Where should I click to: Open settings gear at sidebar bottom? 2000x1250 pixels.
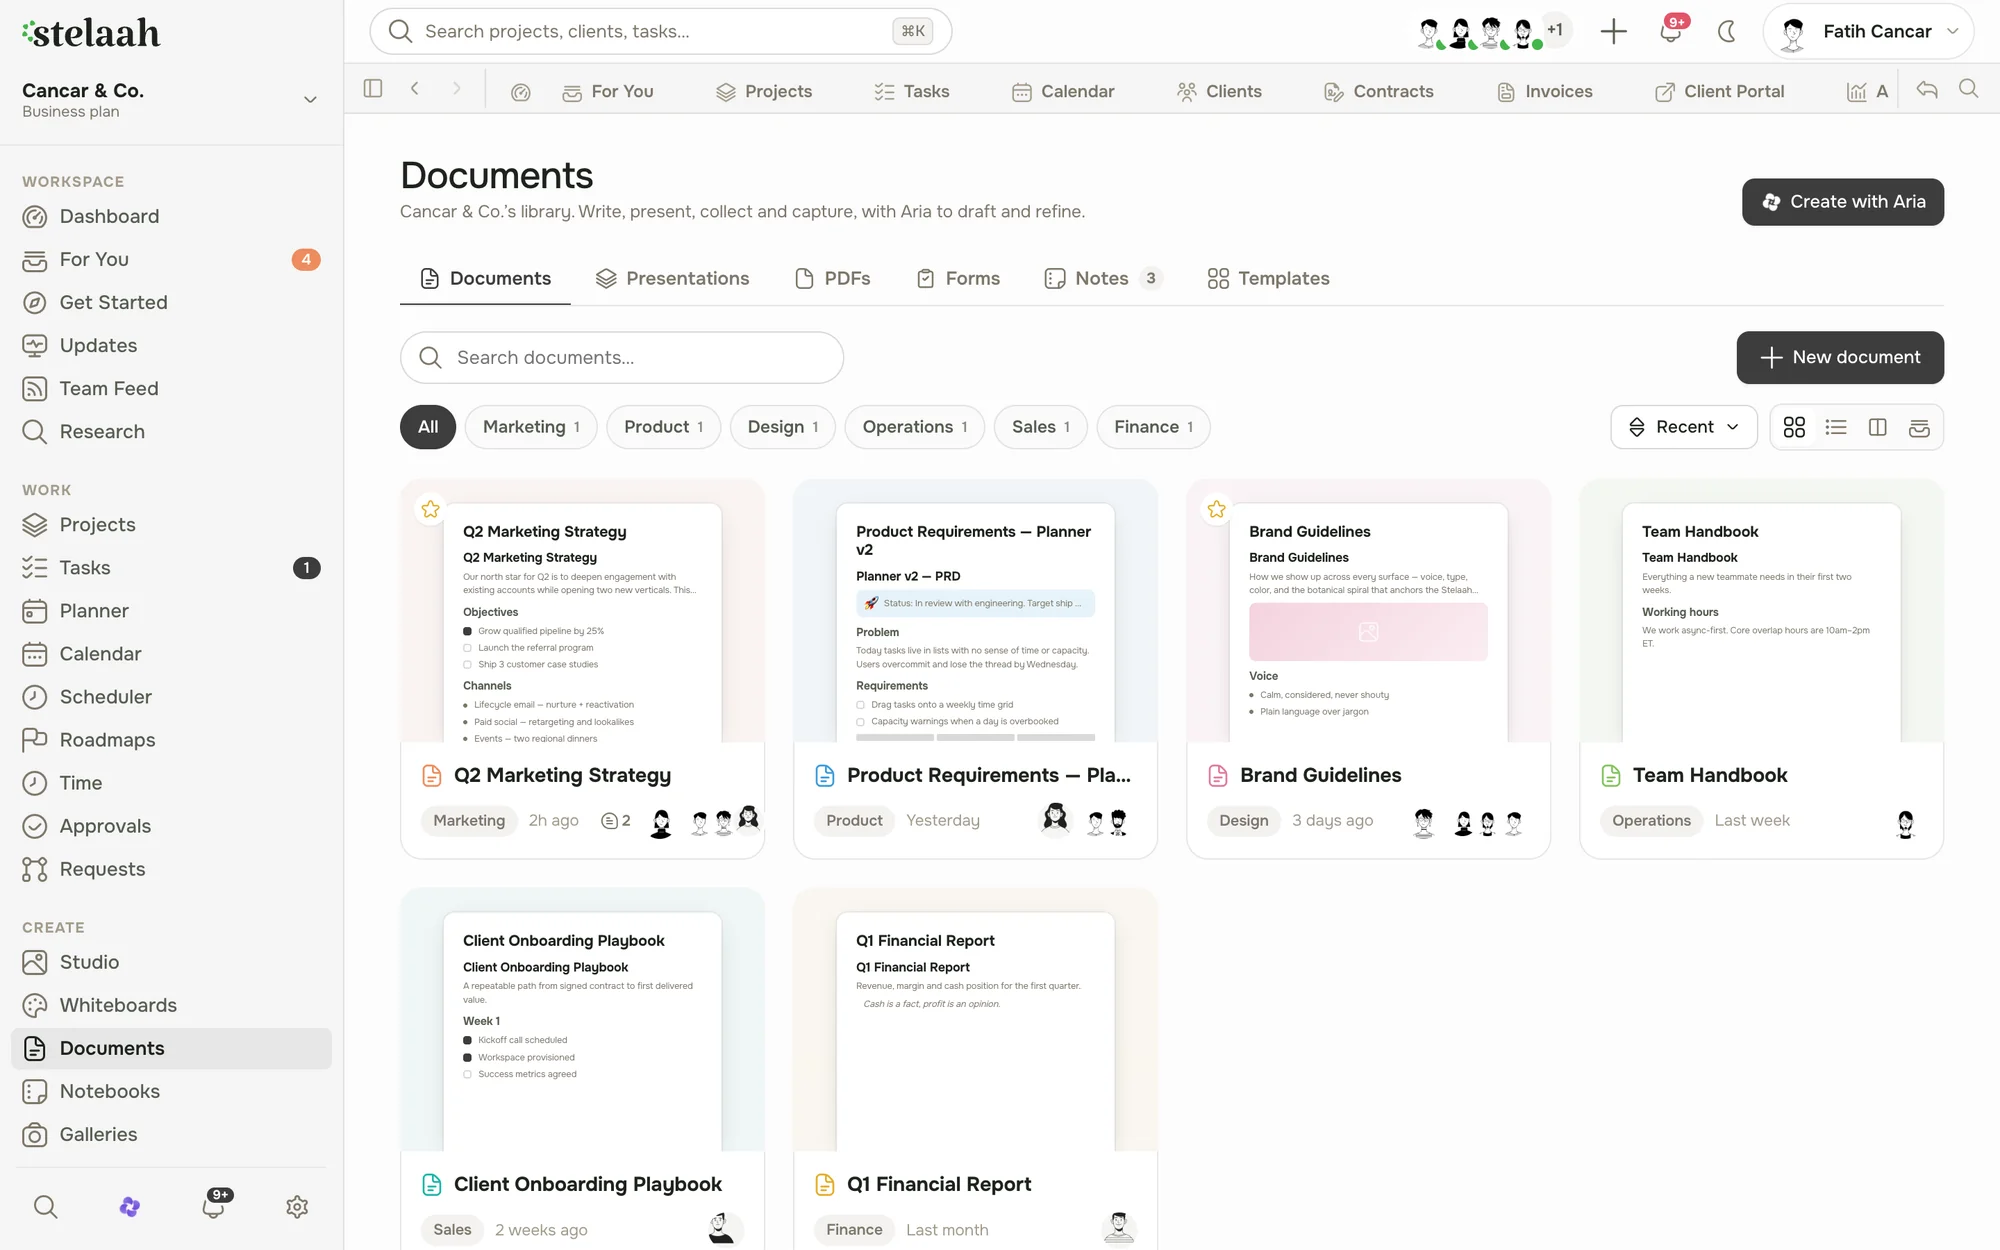(297, 1207)
